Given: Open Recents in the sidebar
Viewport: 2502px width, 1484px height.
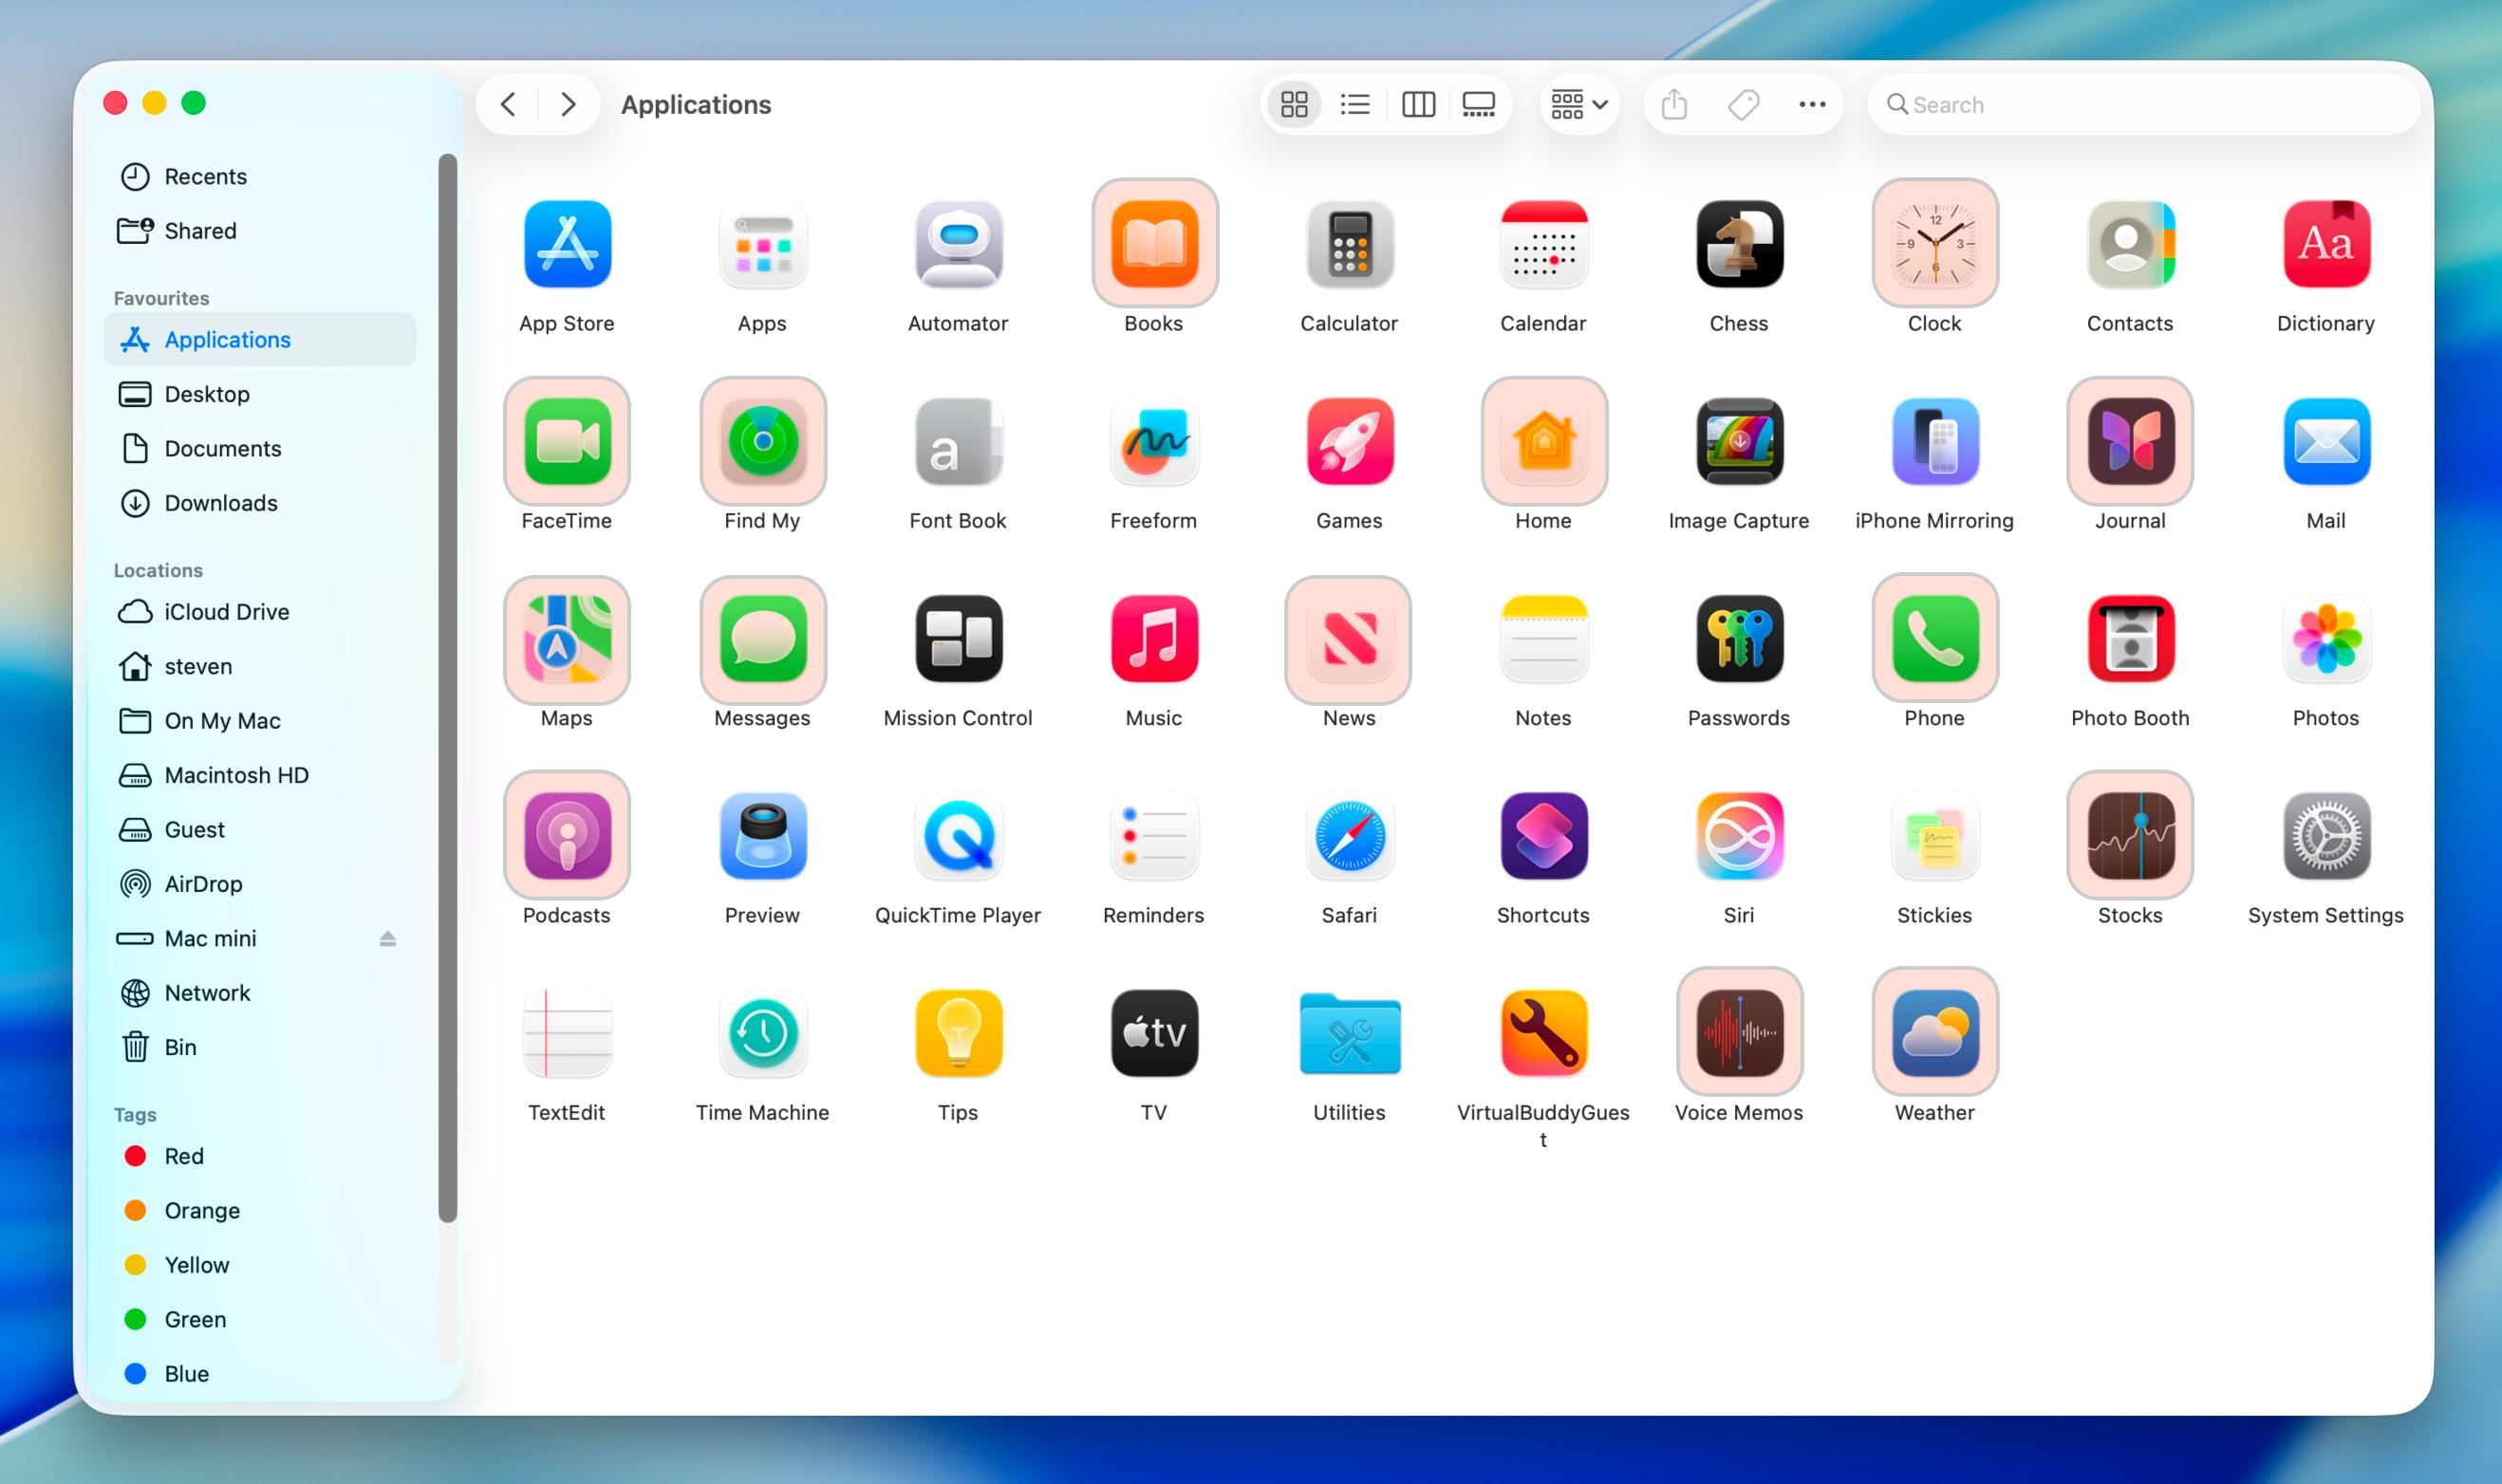Looking at the screenshot, I should tap(260, 176).
